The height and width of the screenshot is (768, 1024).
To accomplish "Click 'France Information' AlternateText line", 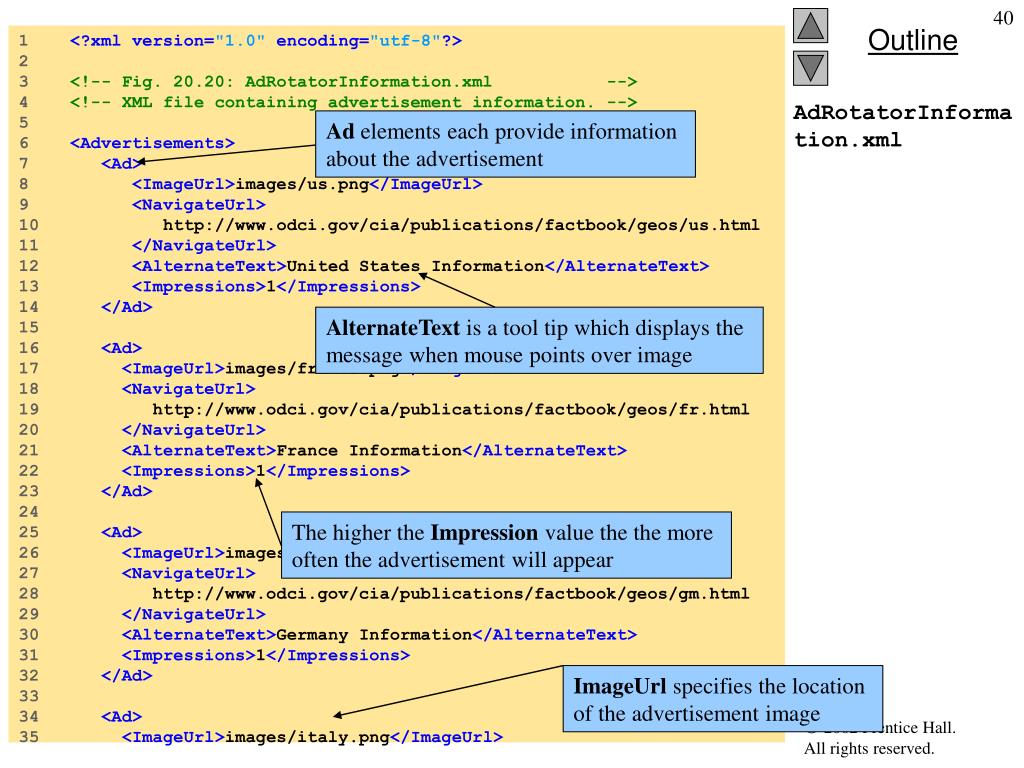I will (x=374, y=451).
